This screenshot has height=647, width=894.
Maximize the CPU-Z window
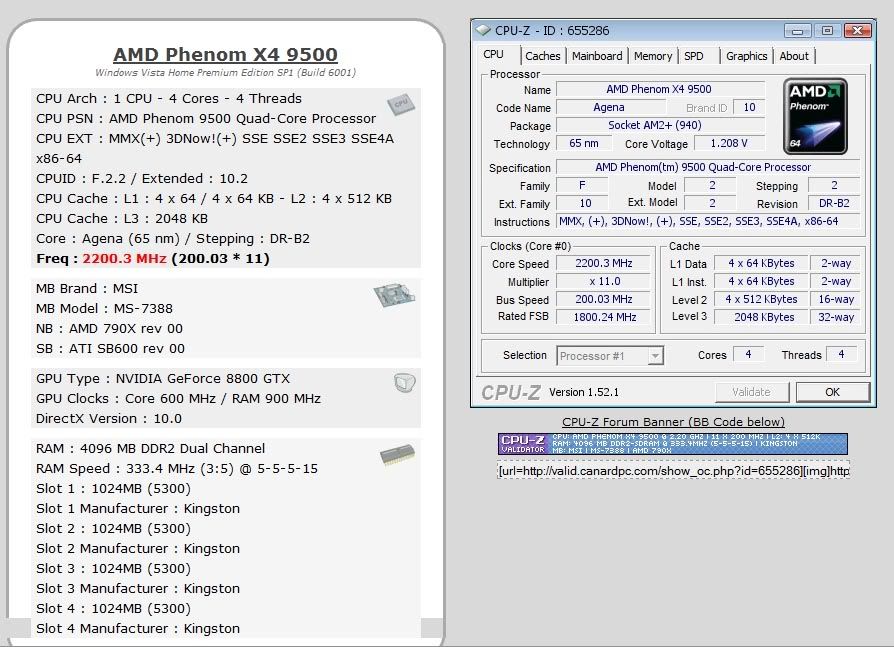pos(827,30)
